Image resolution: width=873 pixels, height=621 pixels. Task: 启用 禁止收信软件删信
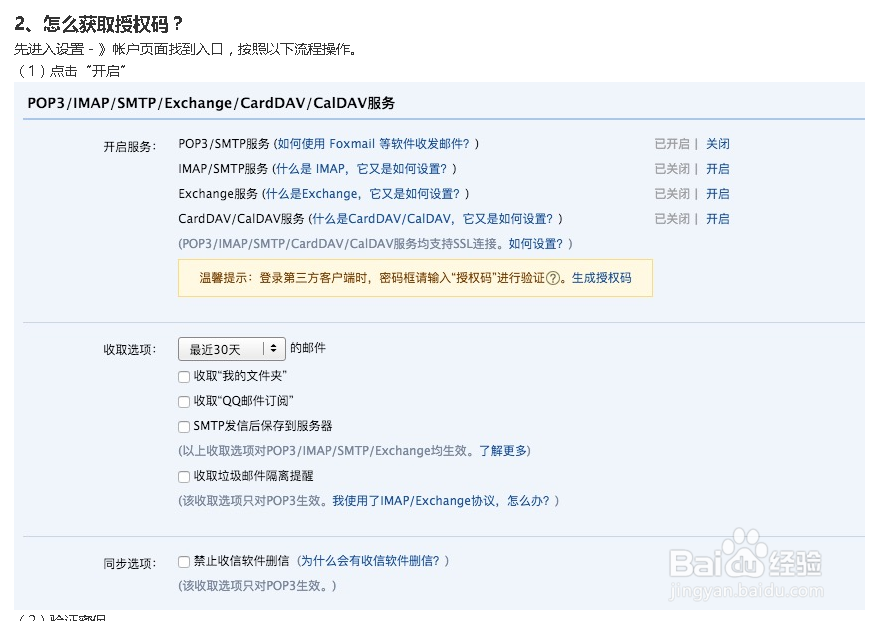point(183,560)
